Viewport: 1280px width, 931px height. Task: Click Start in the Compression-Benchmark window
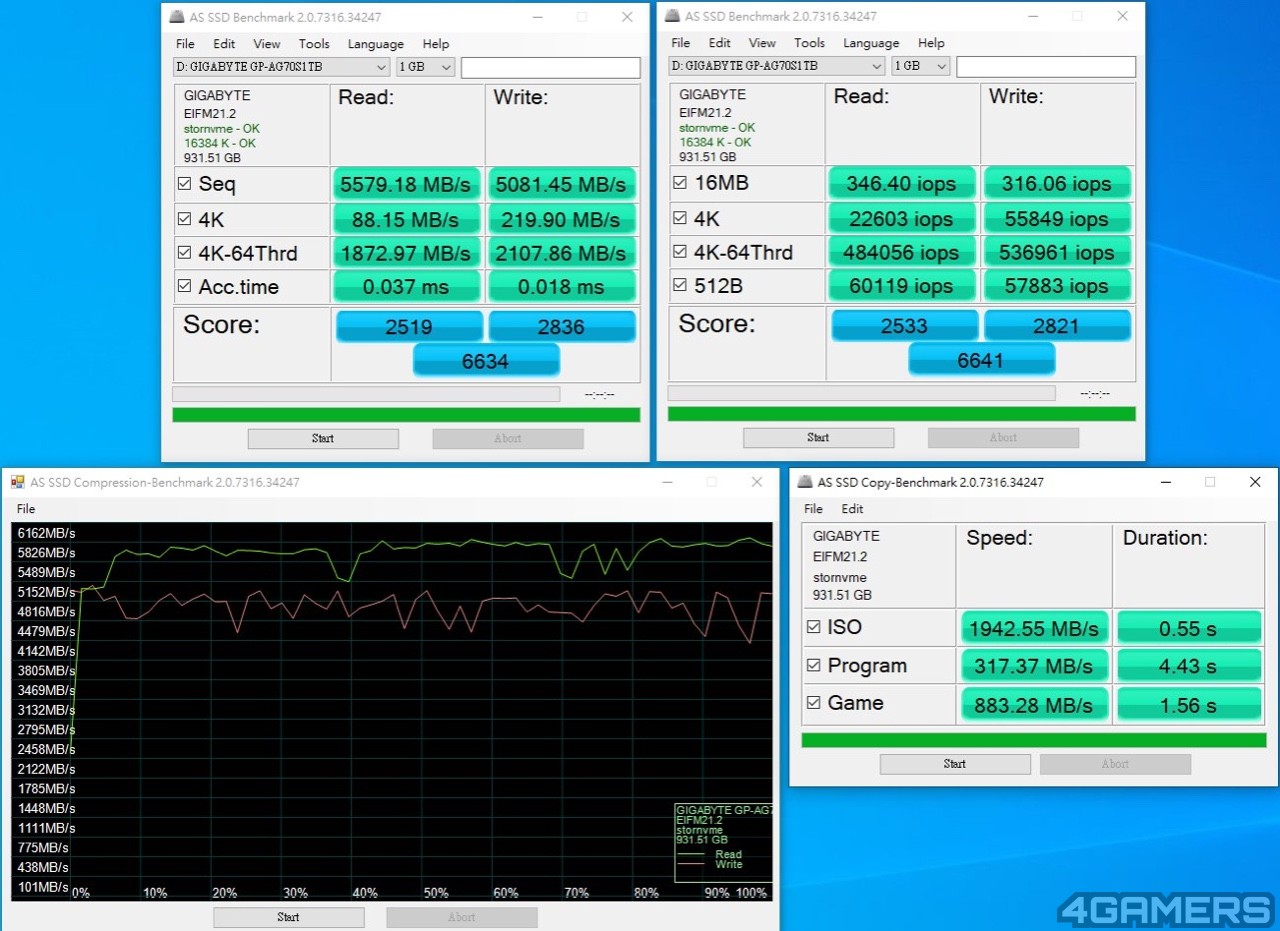(x=288, y=917)
